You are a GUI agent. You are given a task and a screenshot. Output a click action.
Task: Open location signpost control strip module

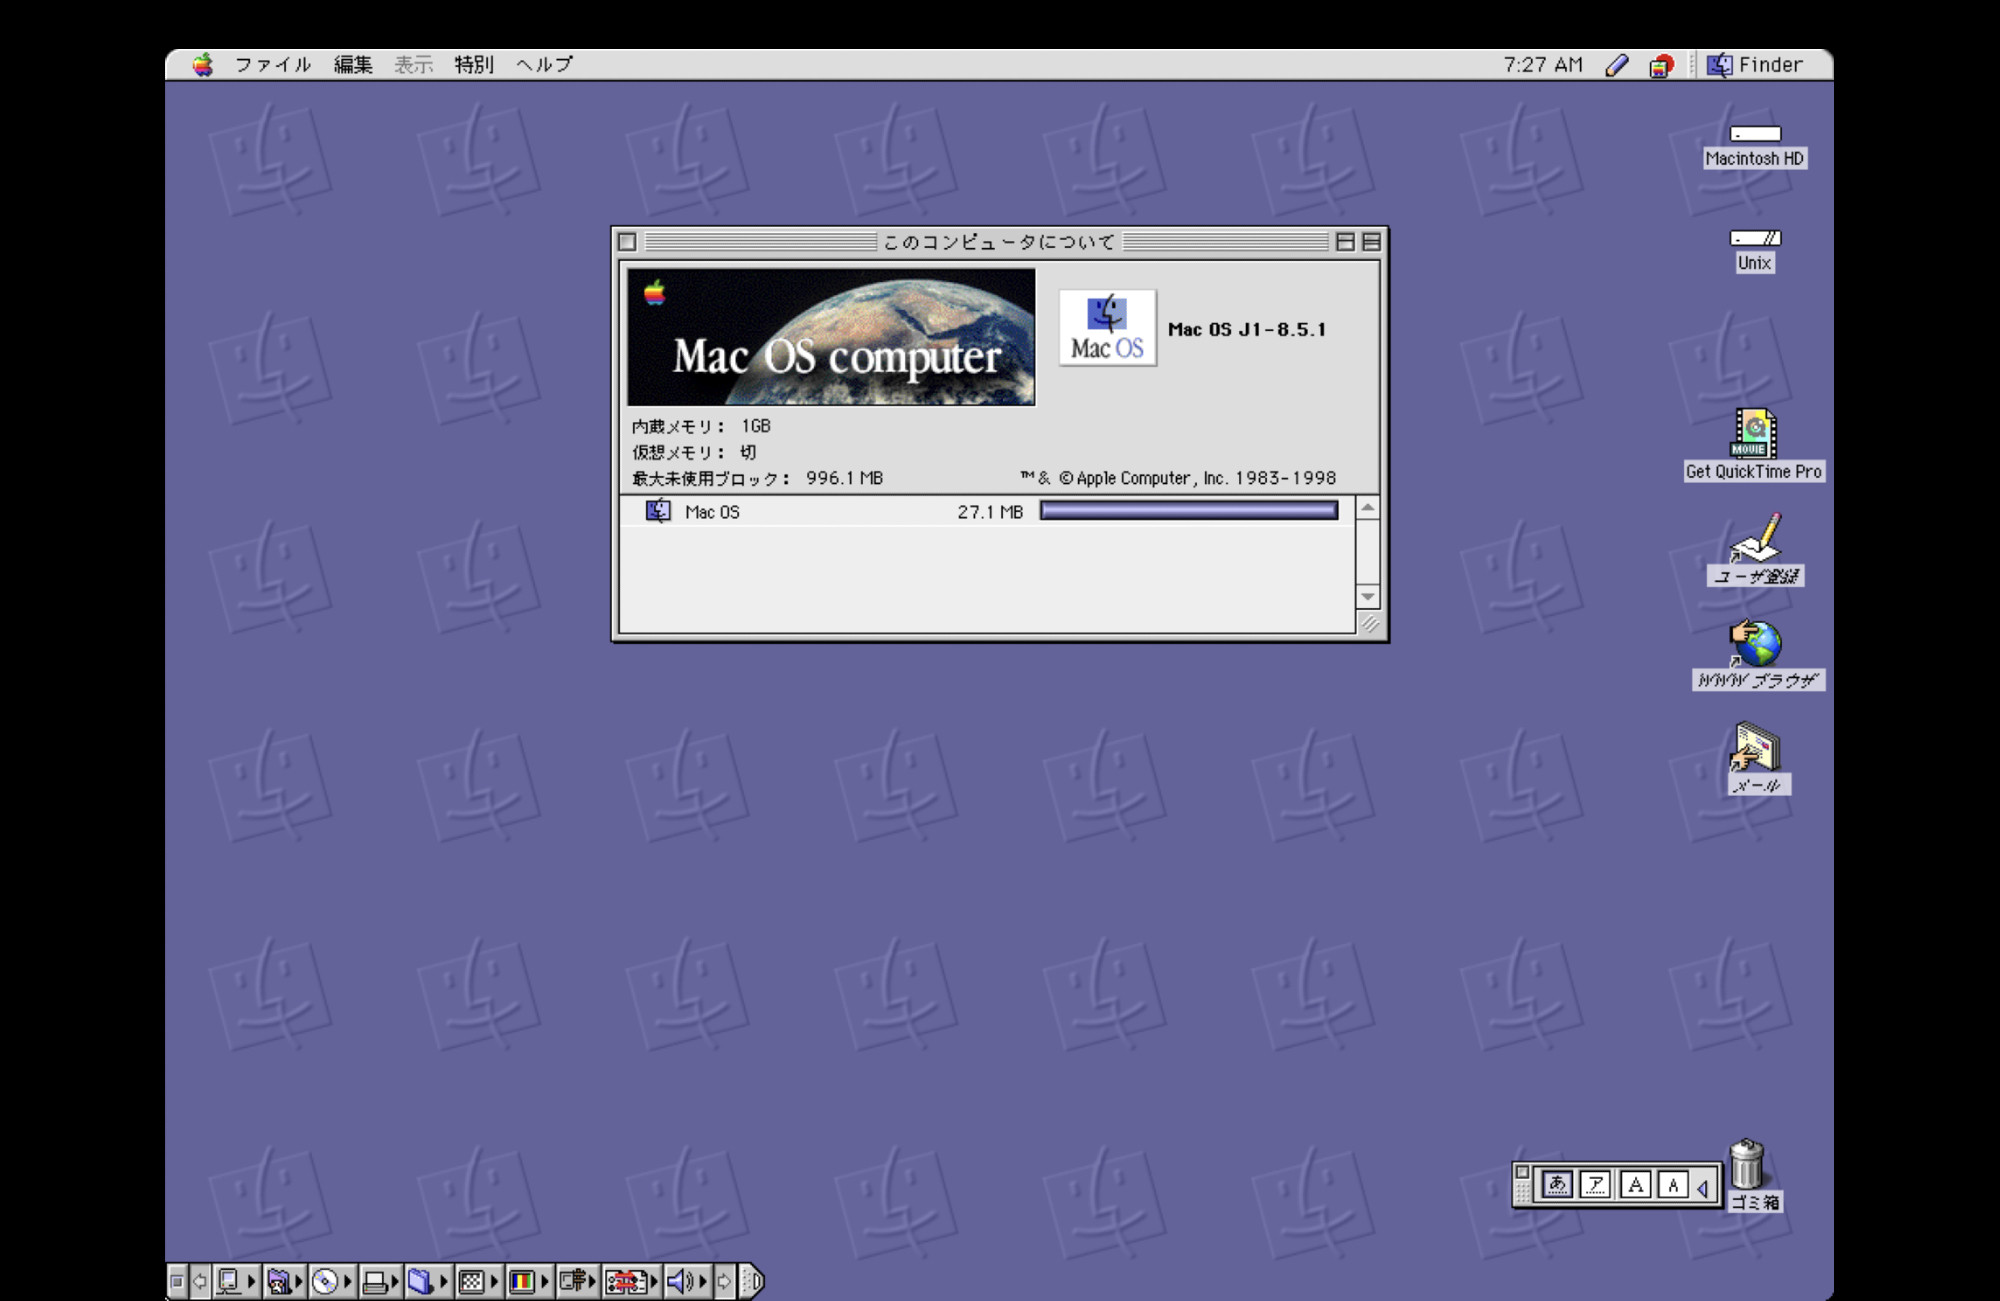click(577, 1281)
